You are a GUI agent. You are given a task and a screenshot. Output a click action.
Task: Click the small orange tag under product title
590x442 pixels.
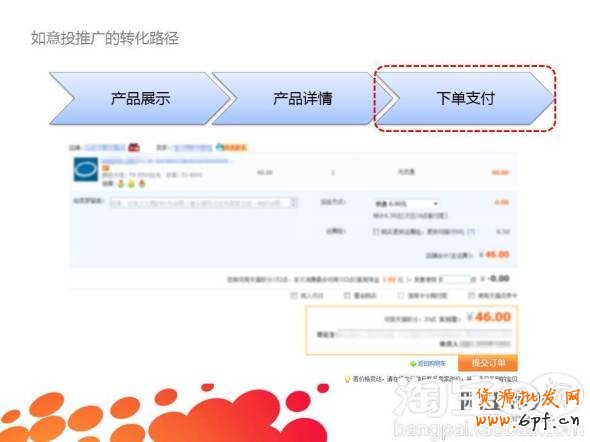[x=106, y=168]
